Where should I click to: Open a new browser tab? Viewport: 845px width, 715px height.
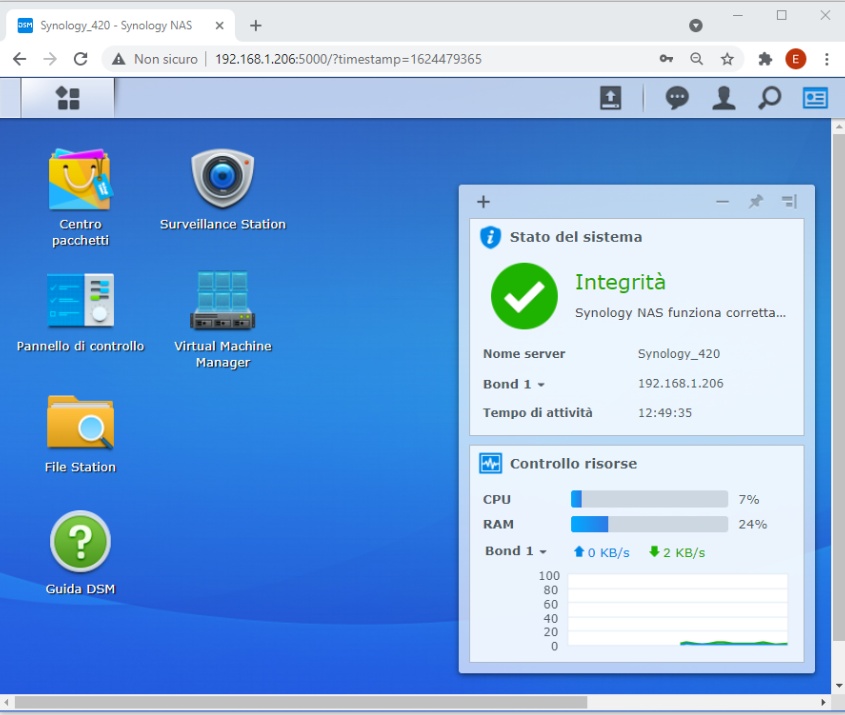tap(256, 25)
